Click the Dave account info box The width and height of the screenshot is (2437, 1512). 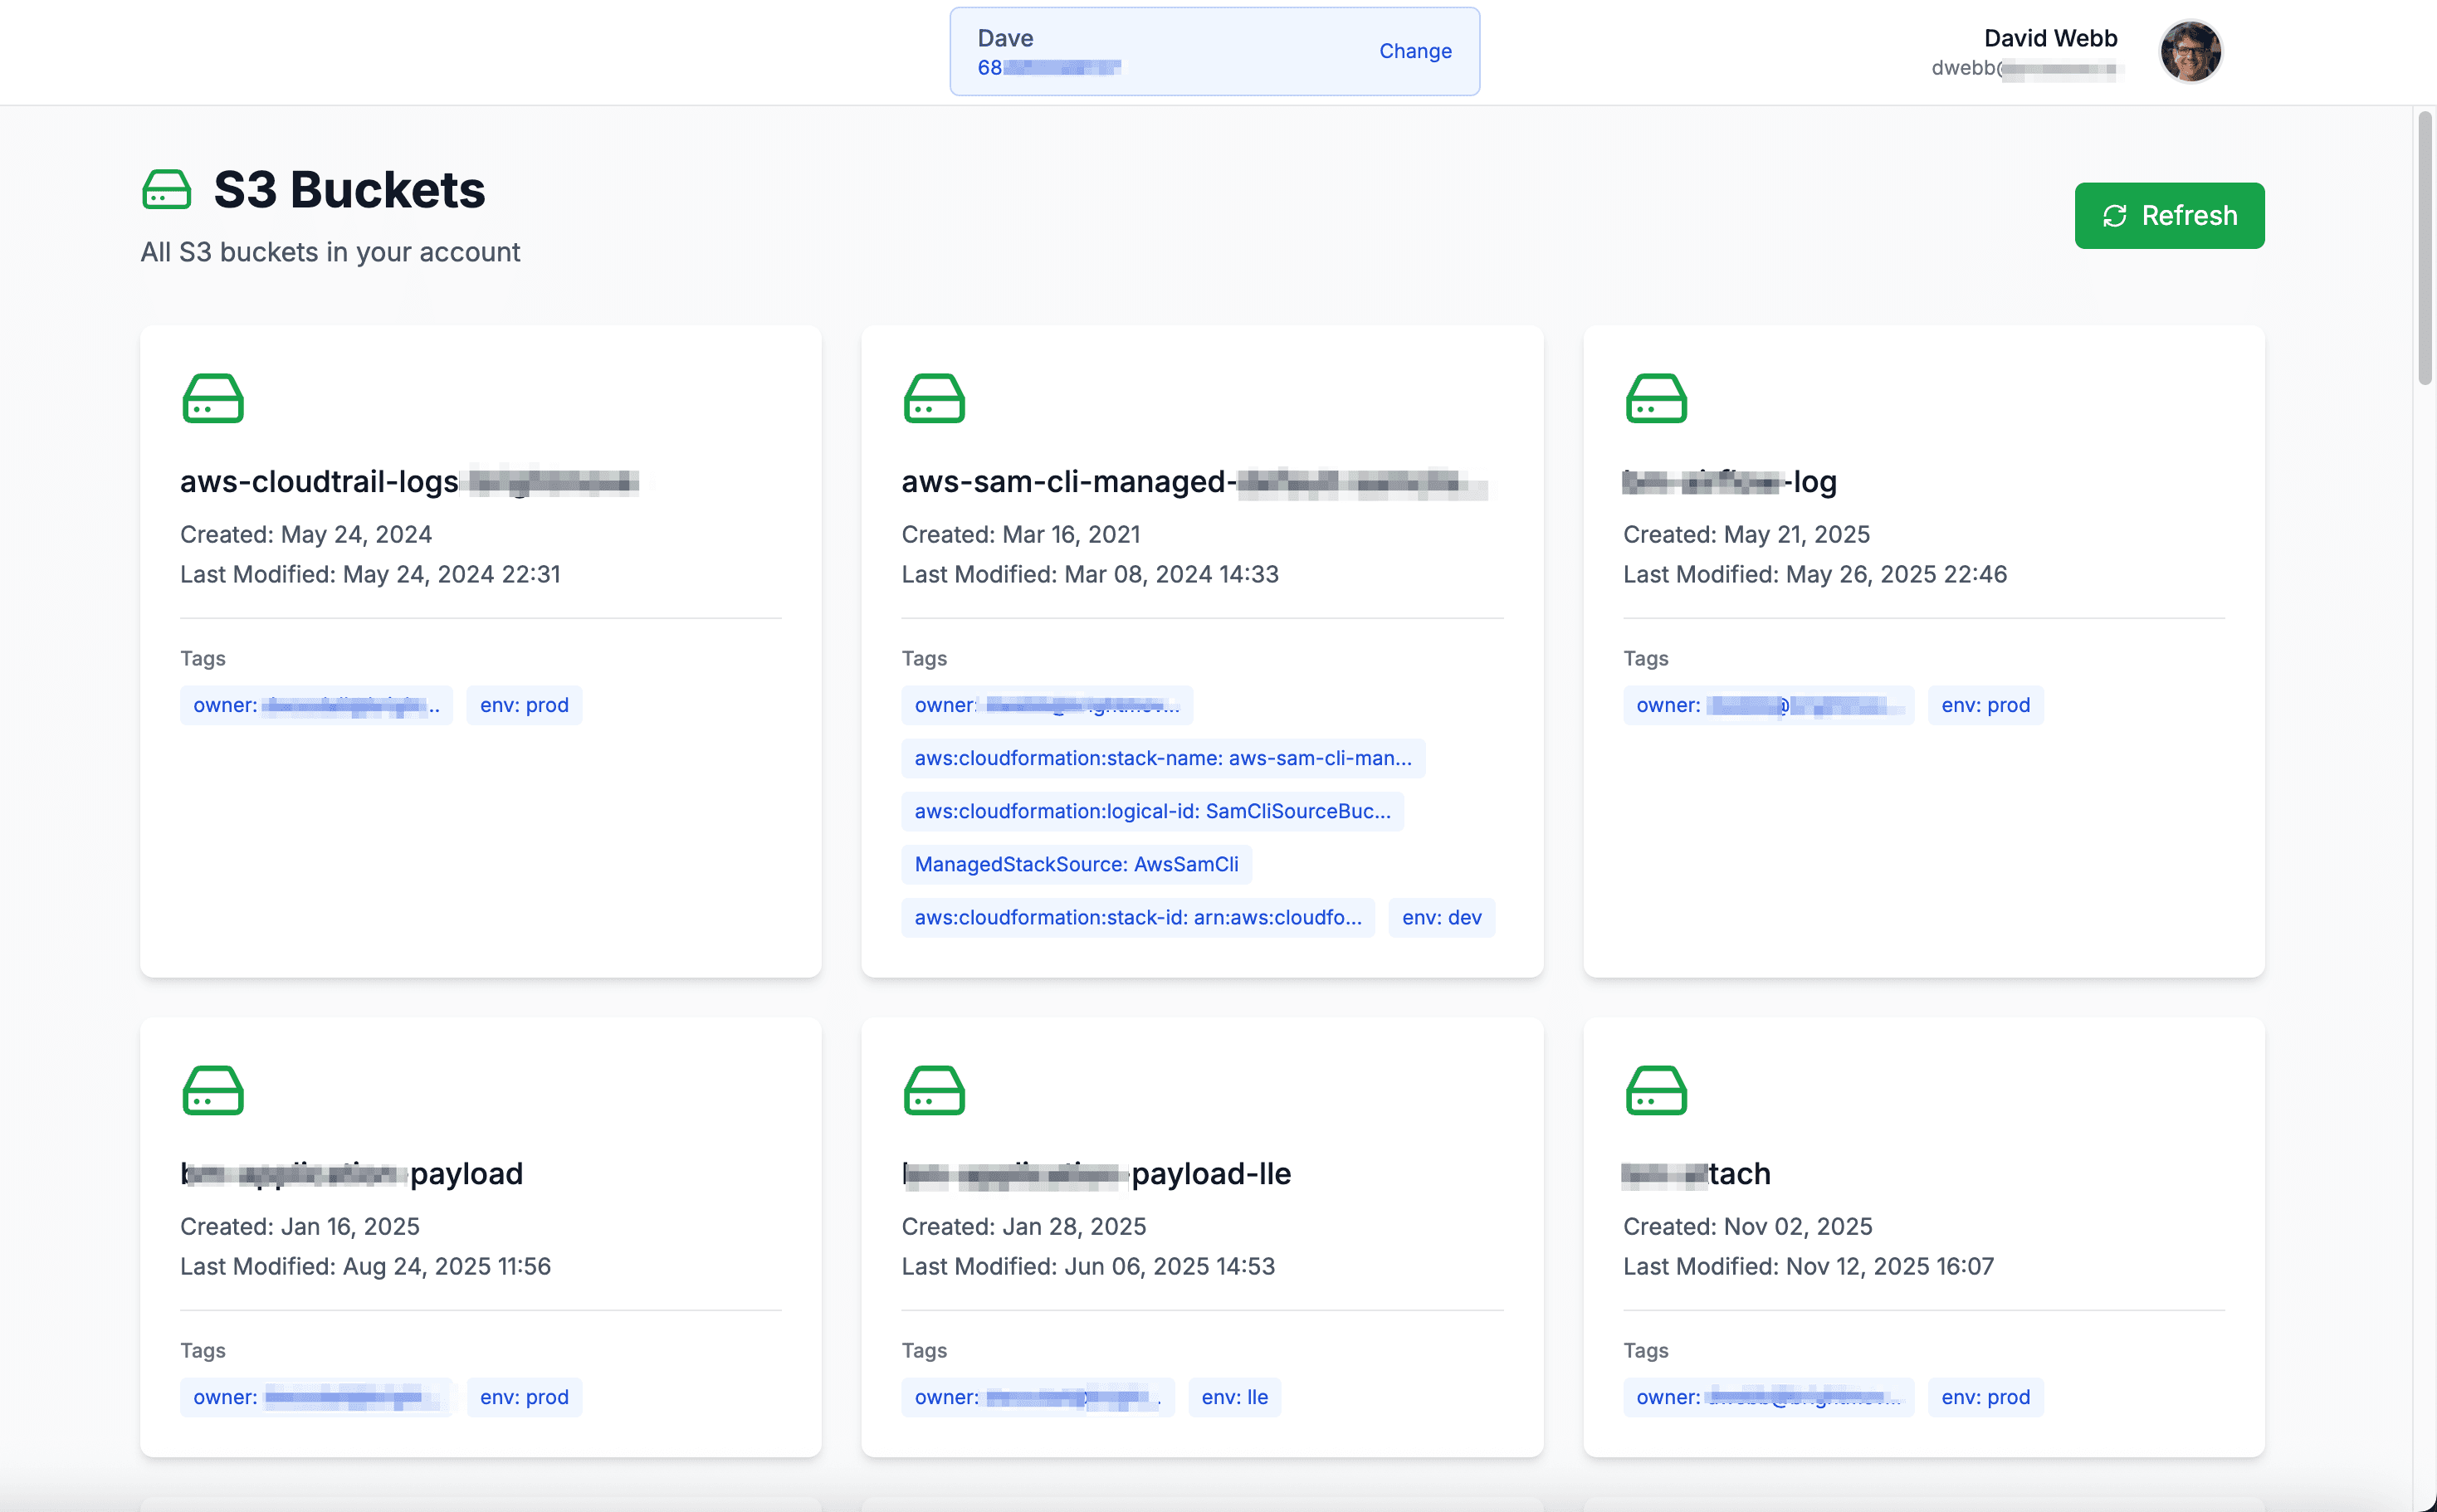(1100, 50)
